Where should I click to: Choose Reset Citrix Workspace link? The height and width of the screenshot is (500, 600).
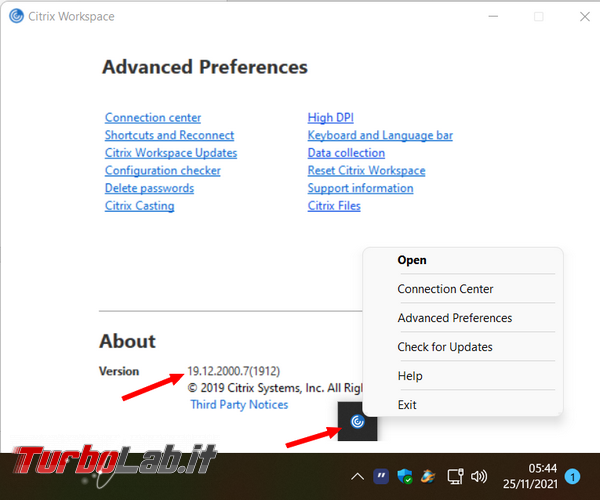click(x=367, y=171)
